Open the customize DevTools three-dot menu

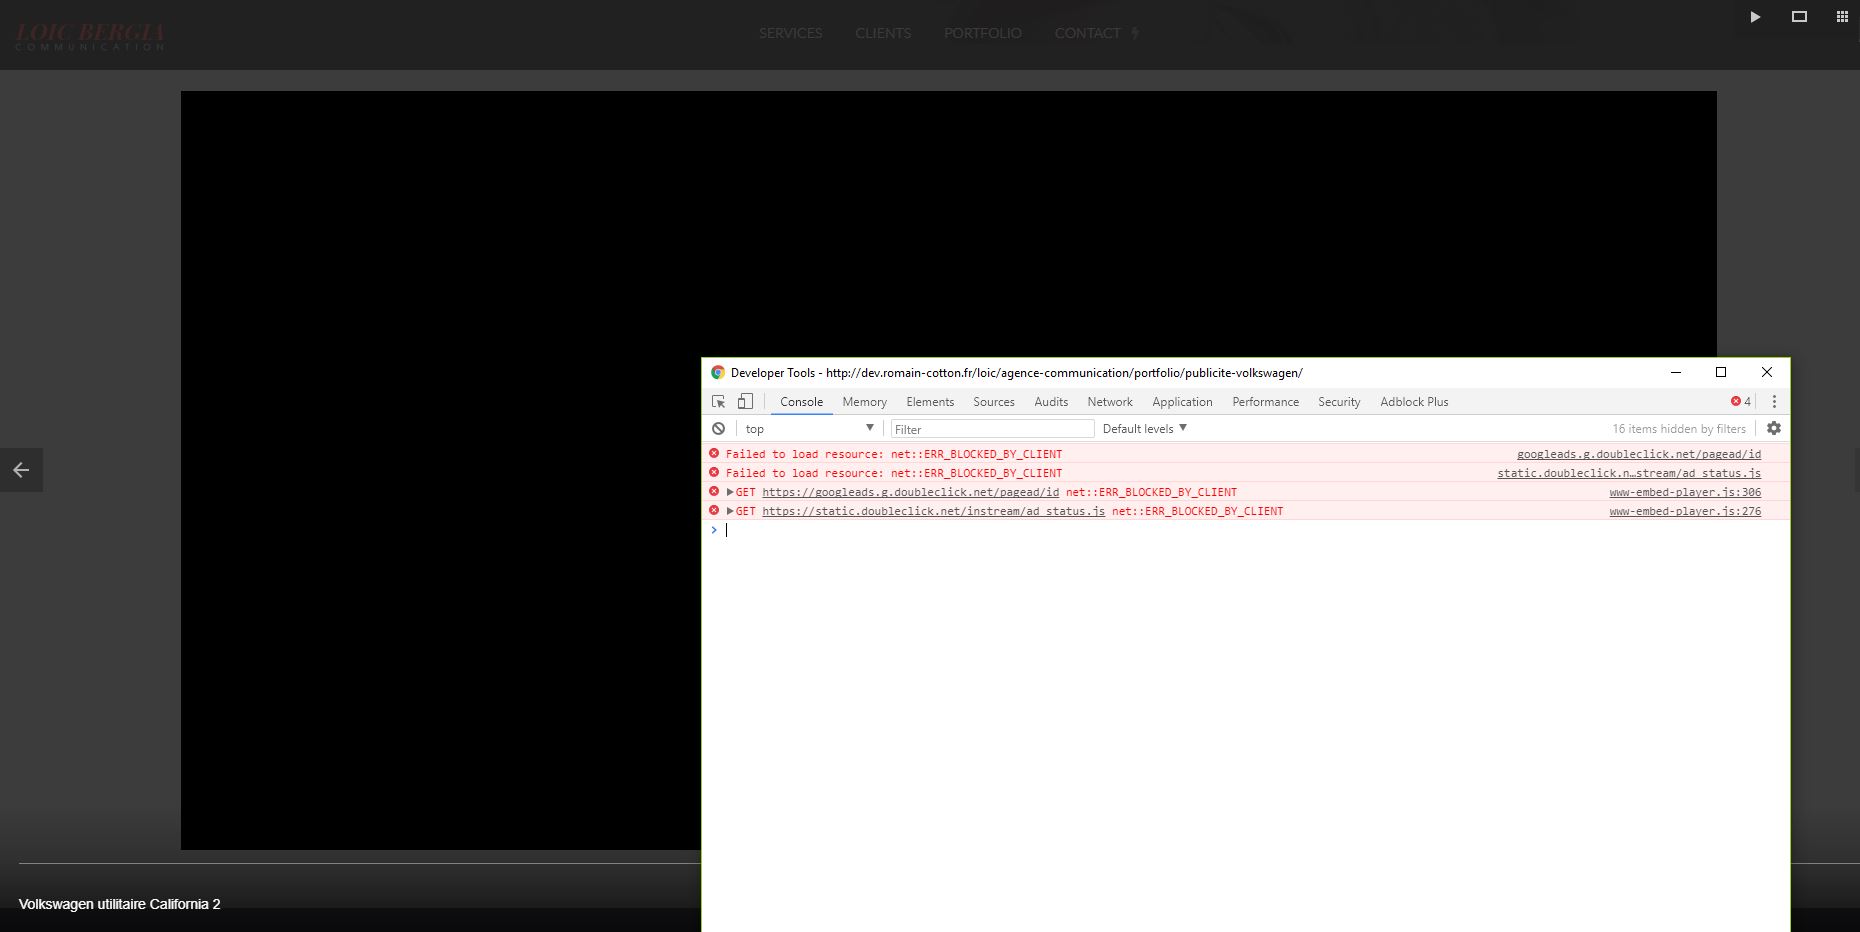click(x=1774, y=401)
